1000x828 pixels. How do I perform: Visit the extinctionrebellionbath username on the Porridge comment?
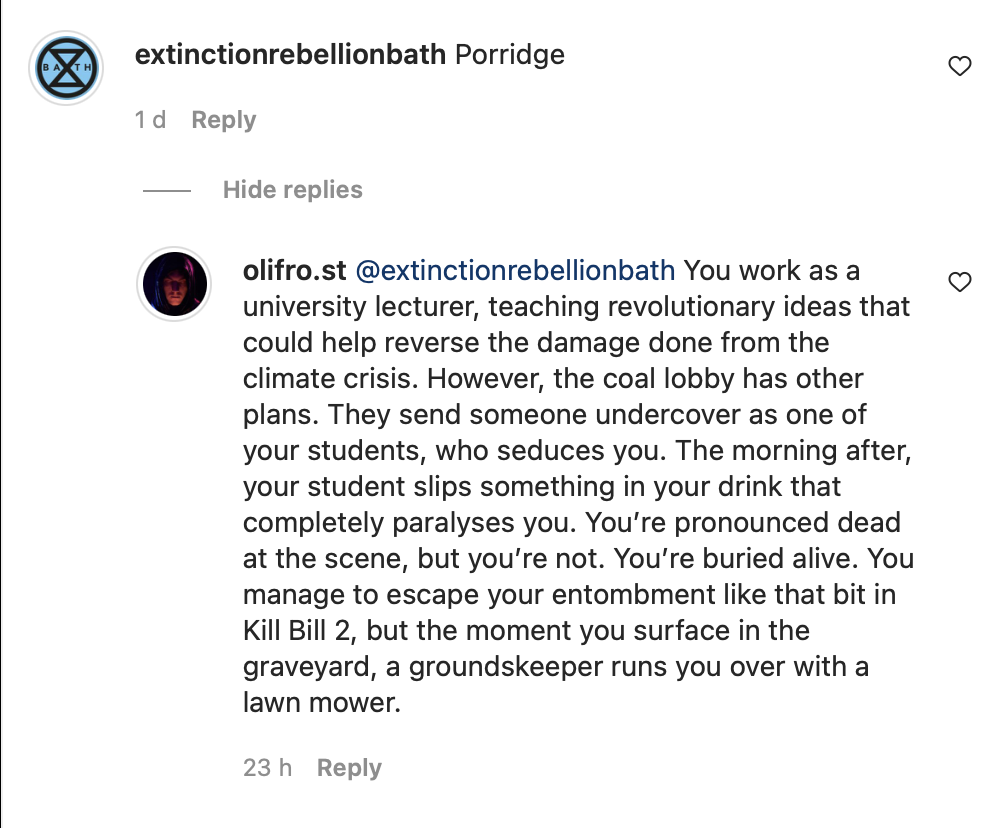pos(290,54)
